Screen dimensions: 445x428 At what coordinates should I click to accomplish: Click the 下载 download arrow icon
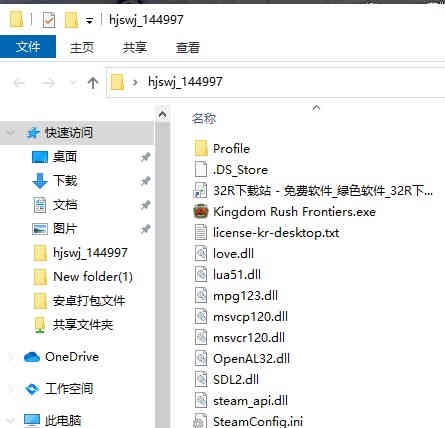[x=40, y=181]
